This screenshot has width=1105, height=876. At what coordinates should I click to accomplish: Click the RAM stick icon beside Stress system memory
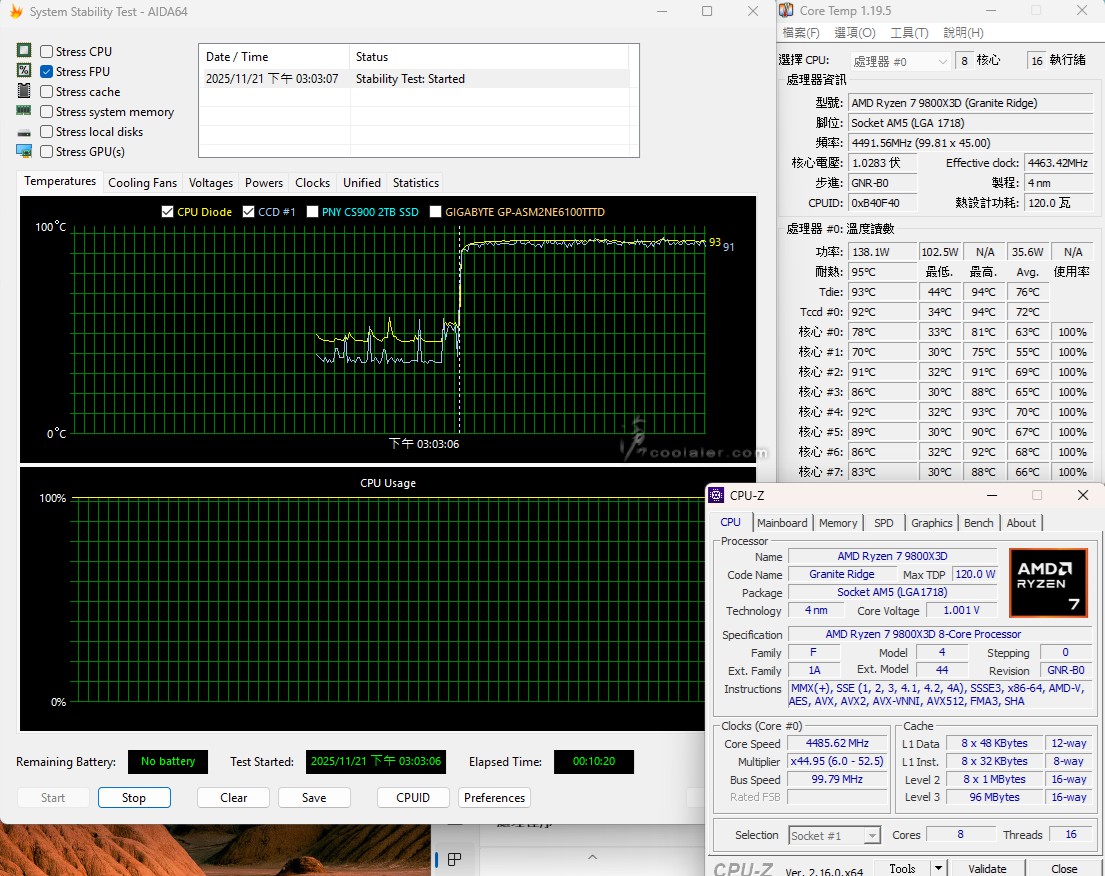(24, 111)
